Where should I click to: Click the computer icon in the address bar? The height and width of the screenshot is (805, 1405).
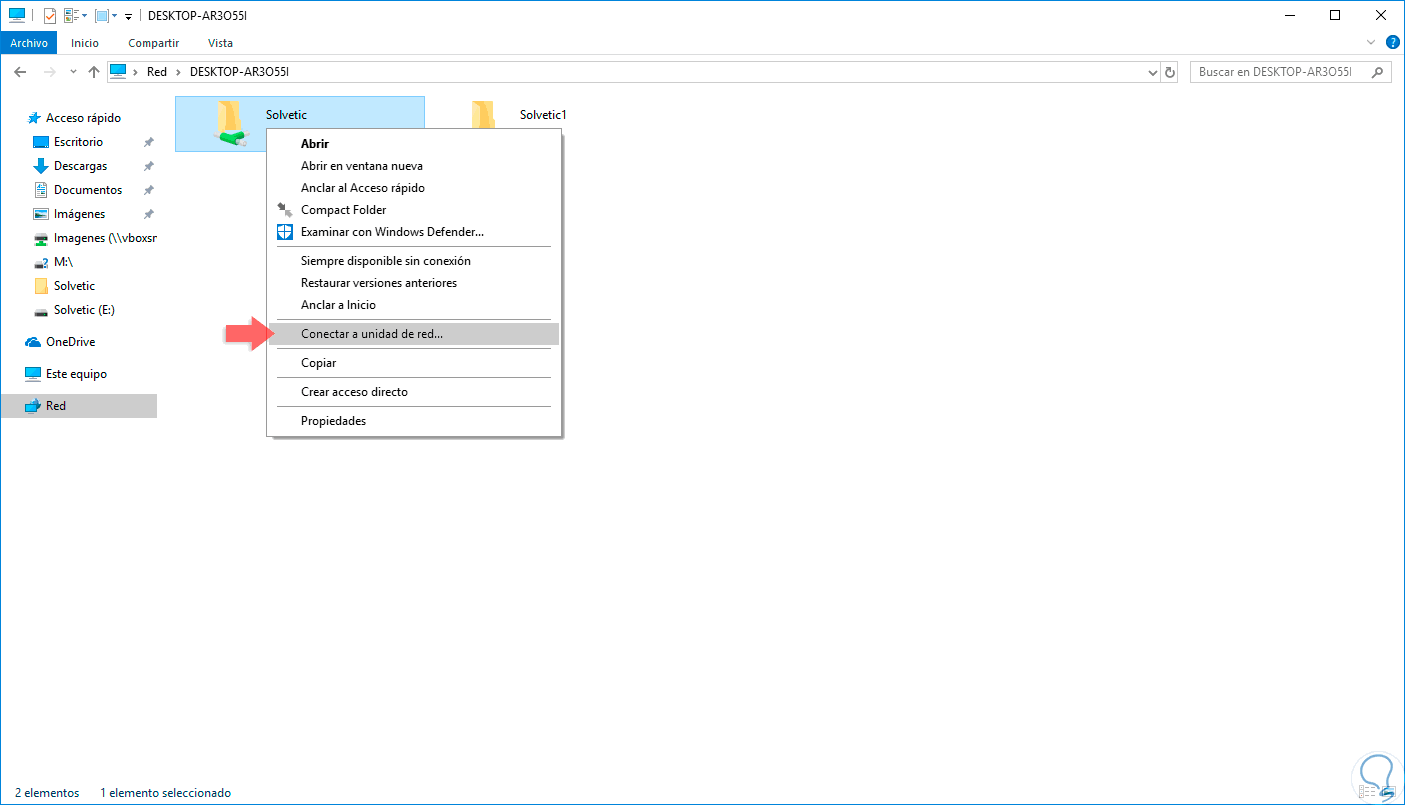tap(118, 71)
